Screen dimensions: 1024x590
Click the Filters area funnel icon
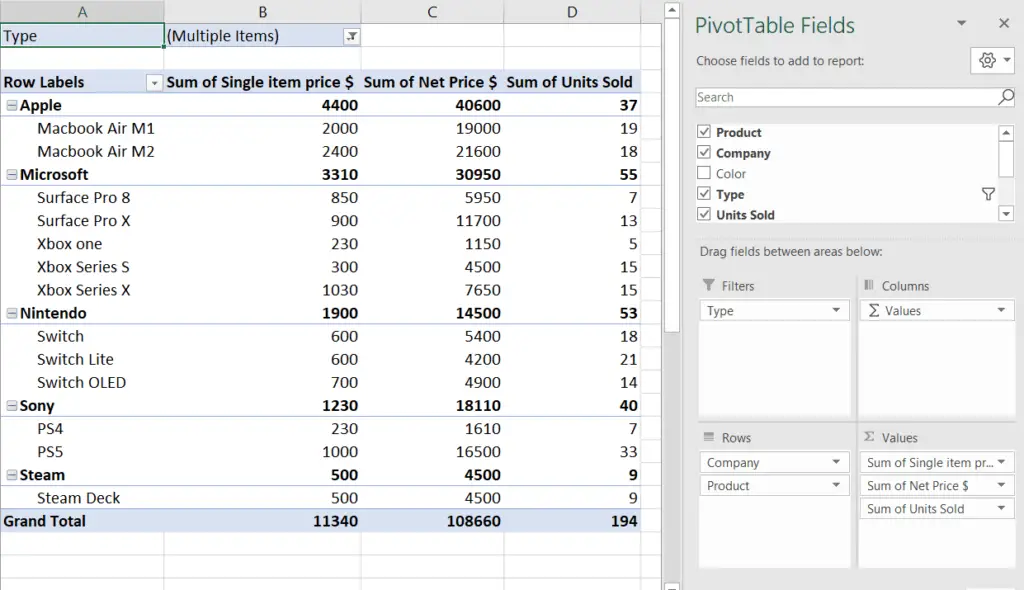[709, 285]
